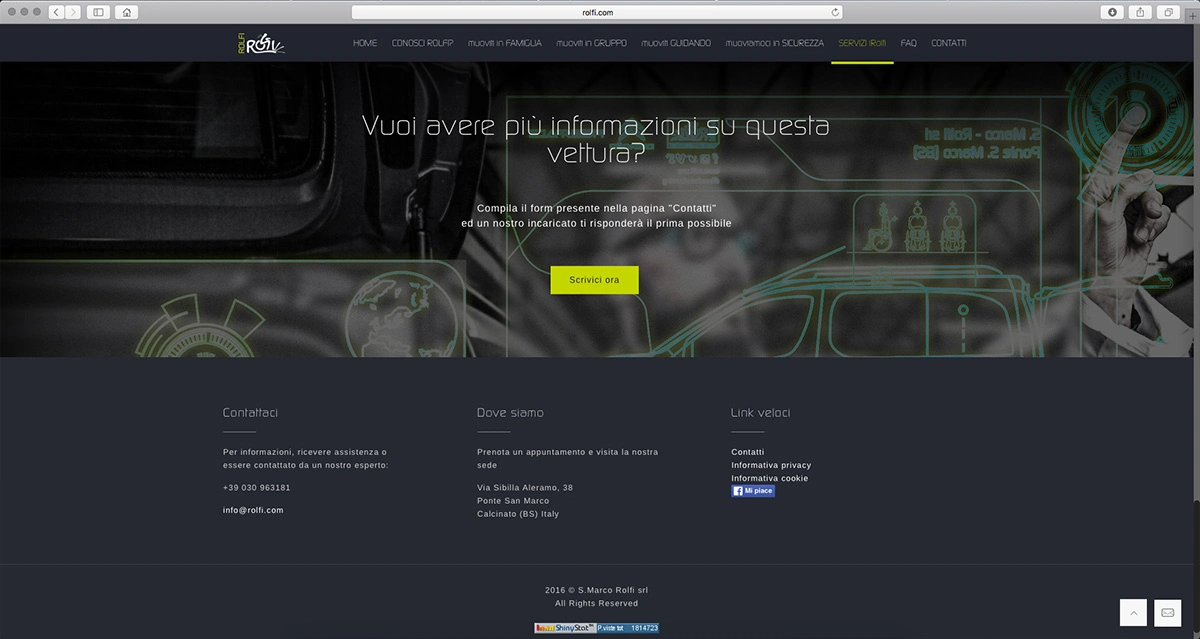The width and height of the screenshot is (1200, 639).
Task: Toggle the Safari sidebar button
Action: click(x=98, y=12)
